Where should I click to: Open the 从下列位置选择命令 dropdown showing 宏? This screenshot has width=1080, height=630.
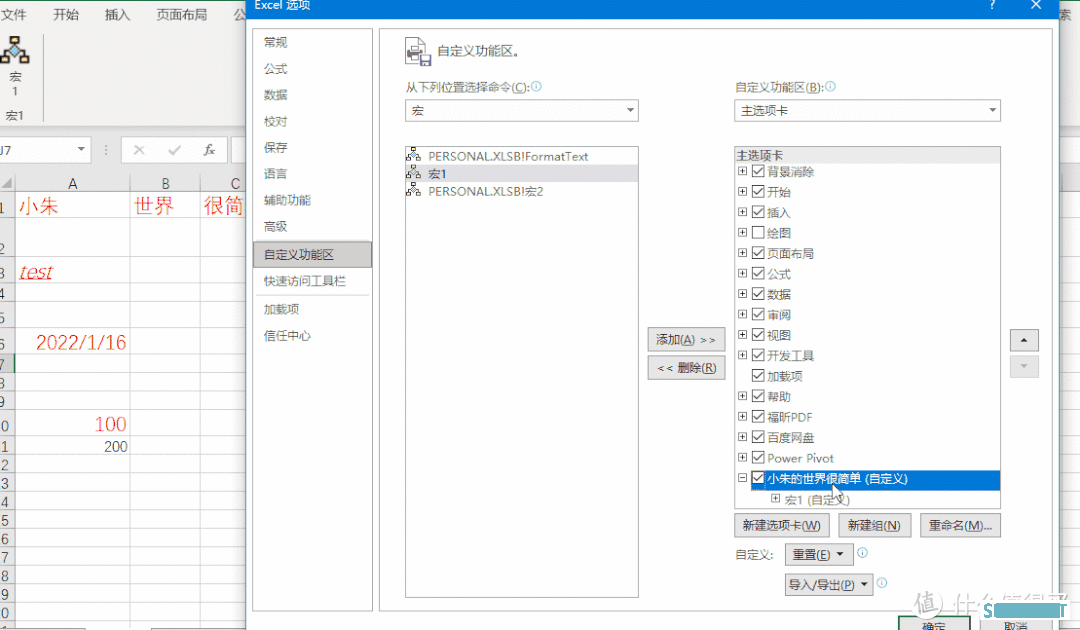point(521,111)
